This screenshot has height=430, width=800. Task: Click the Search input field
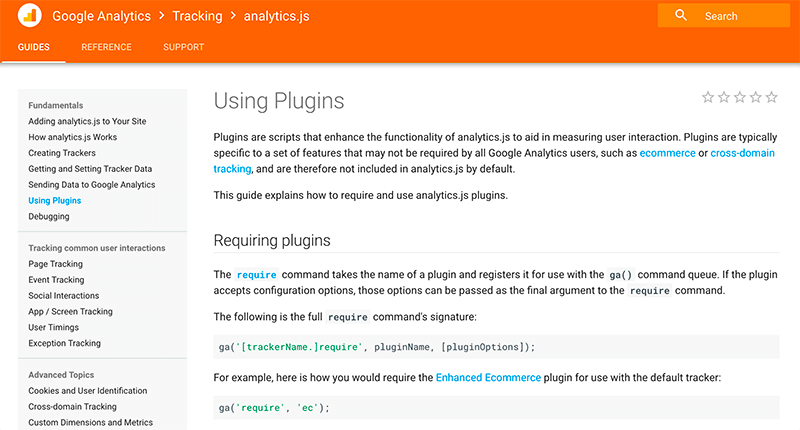(723, 16)
